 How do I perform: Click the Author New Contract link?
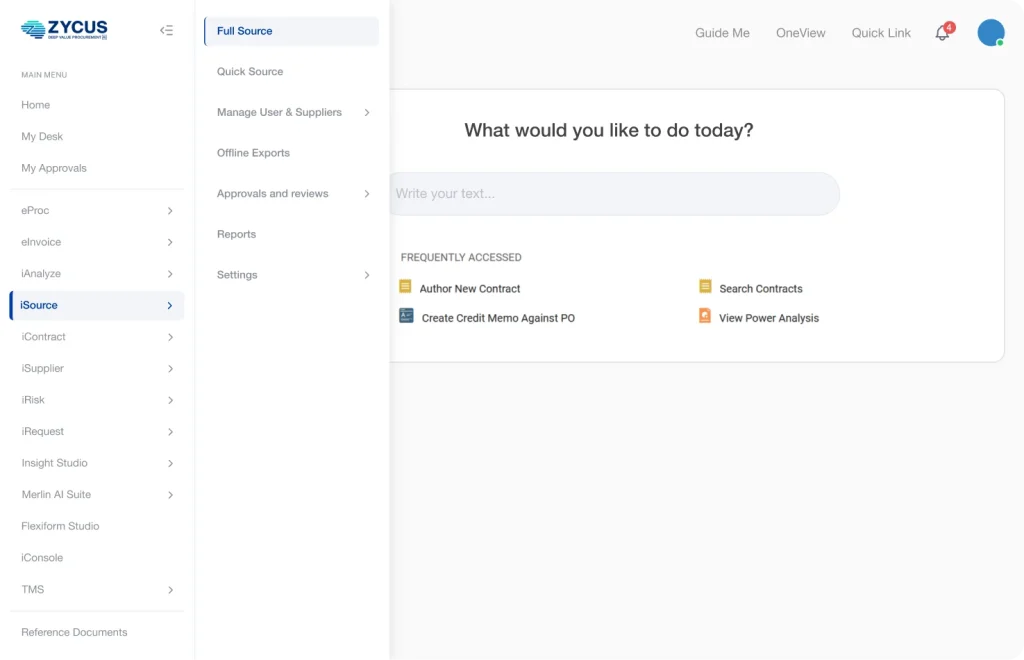click(x=470, y=289)
